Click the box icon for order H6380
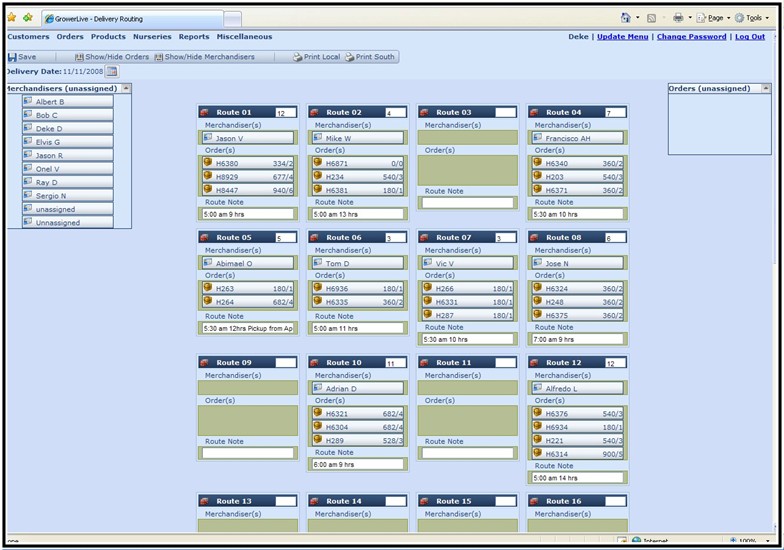 (208, 162)
